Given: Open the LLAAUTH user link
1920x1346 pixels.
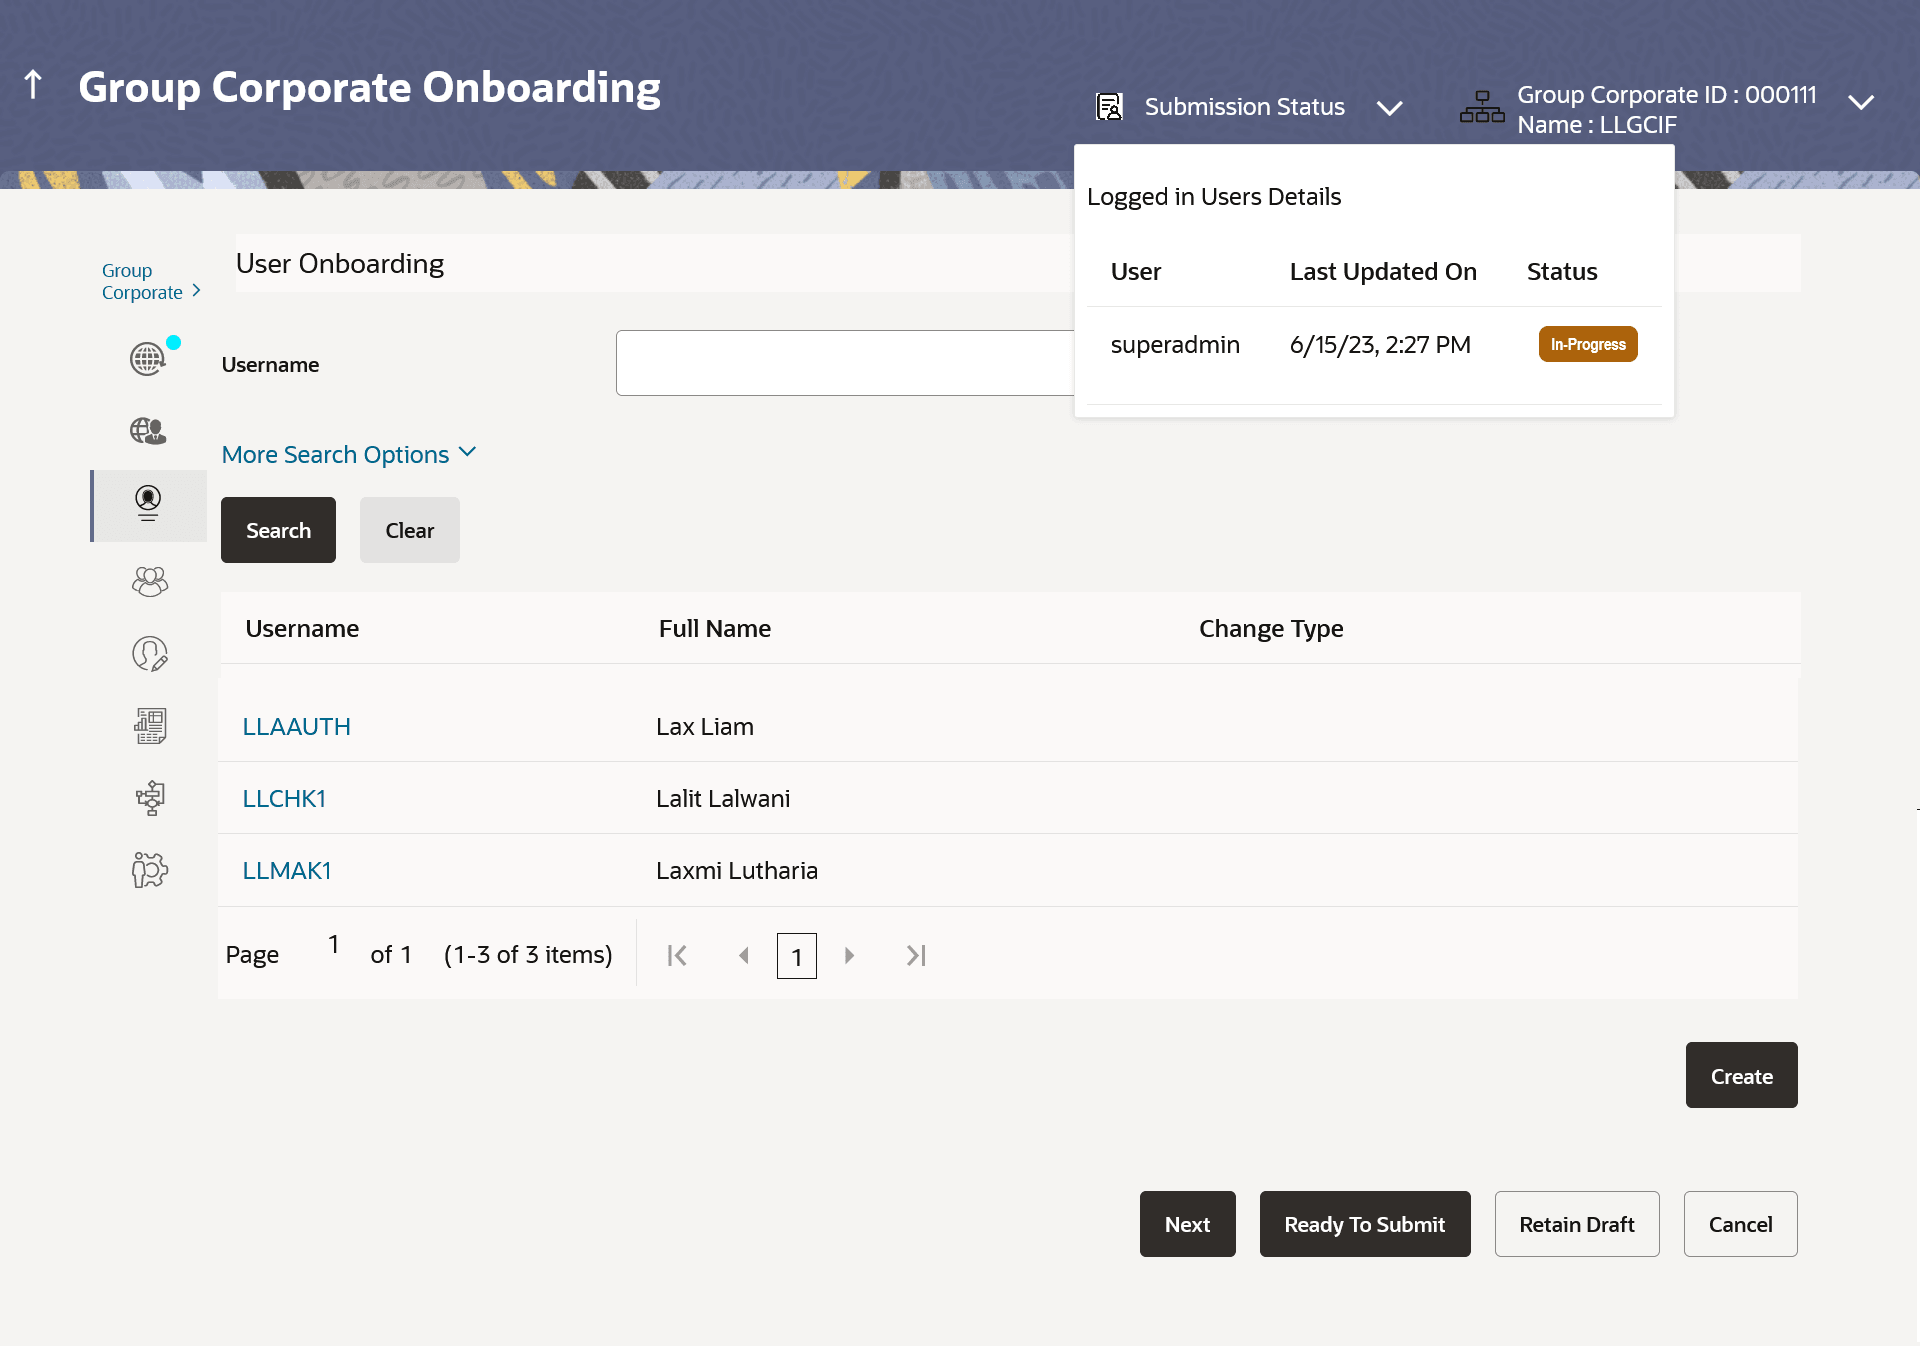Looking at the screenshot, I should click(296, 727).
